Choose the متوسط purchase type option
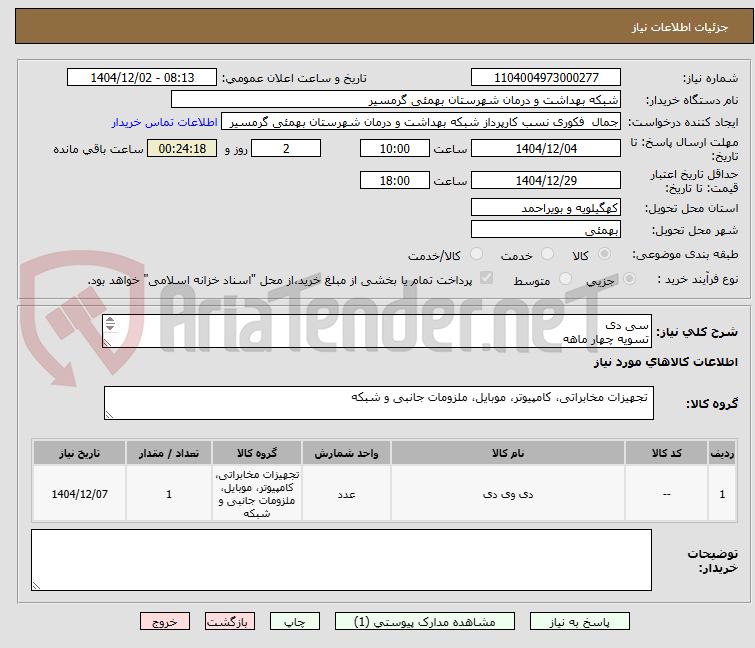 pos(565,279)
